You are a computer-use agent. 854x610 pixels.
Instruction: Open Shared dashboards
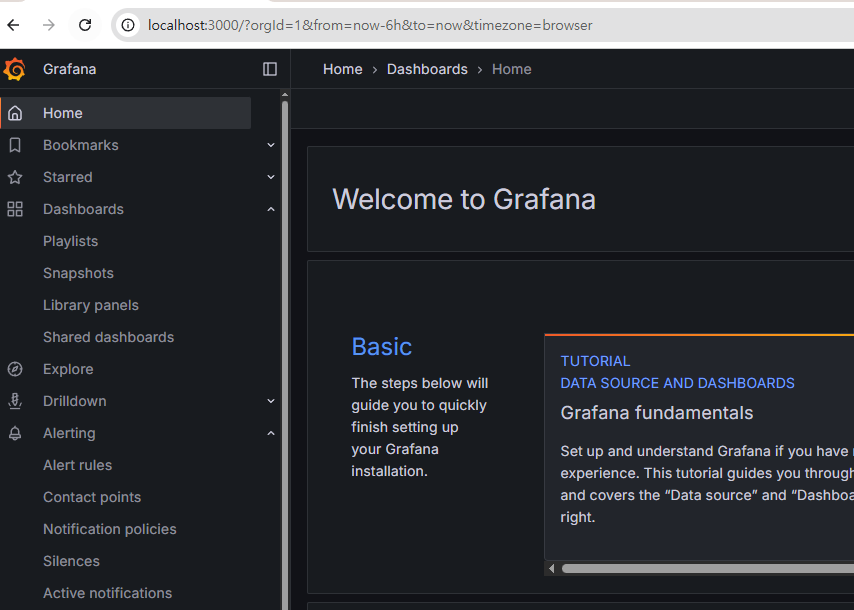(108, 337)
